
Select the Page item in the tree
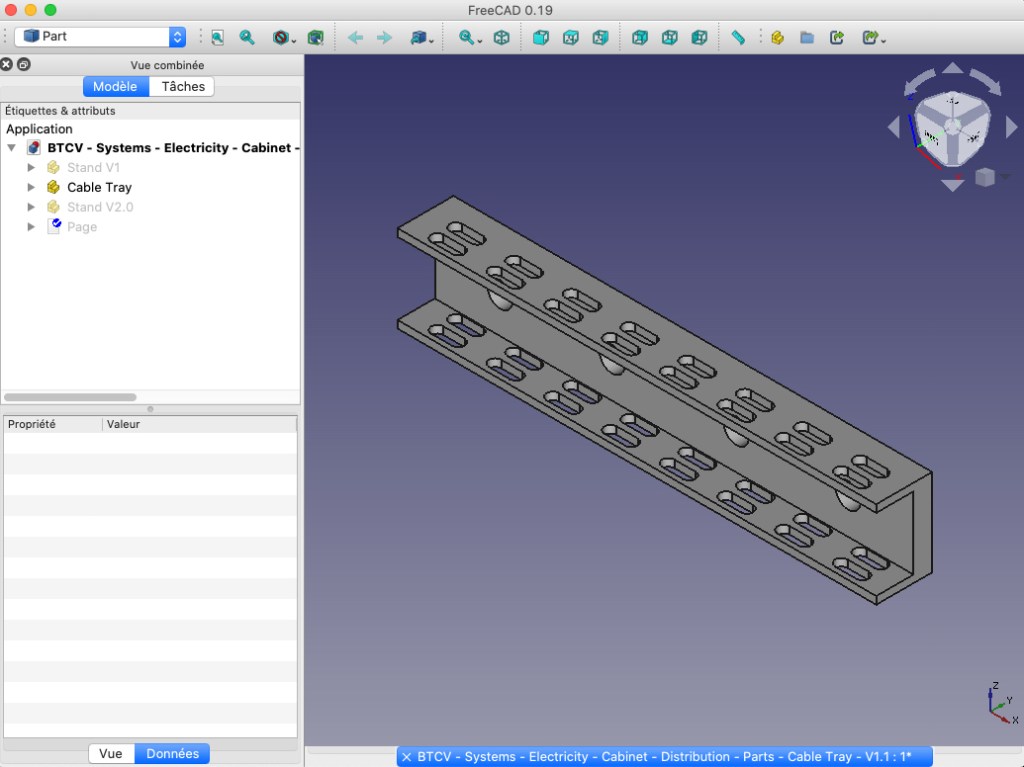[x=82, y=227]
